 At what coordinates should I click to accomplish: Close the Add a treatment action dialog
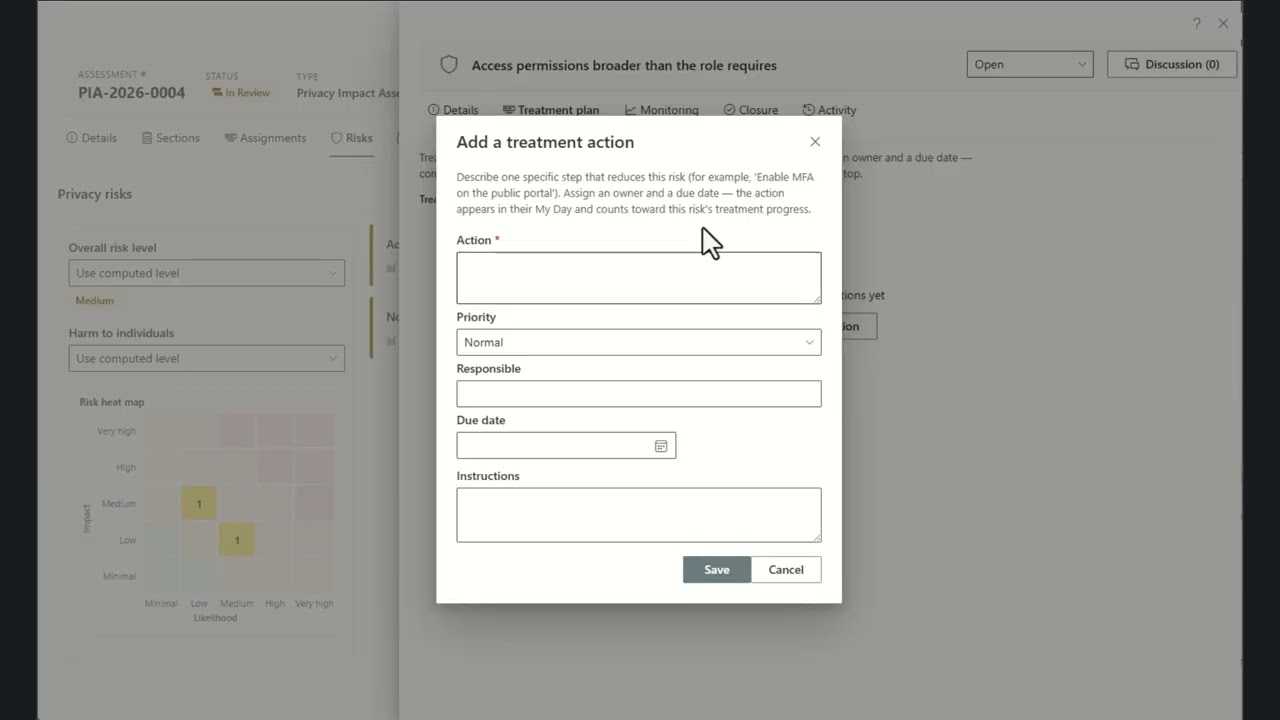coord(815,142)
